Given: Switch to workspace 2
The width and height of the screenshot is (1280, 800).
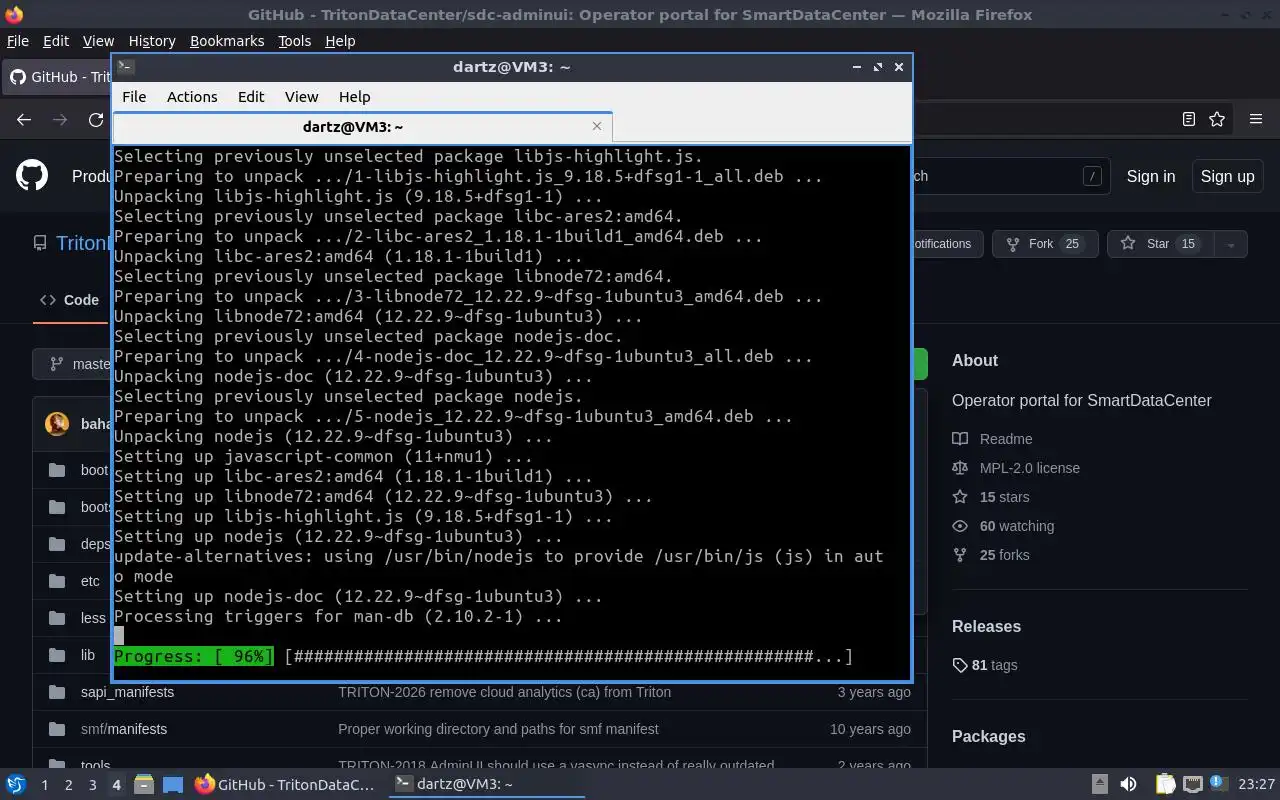Looking at the screenshot, I should (x=68, y=785).
